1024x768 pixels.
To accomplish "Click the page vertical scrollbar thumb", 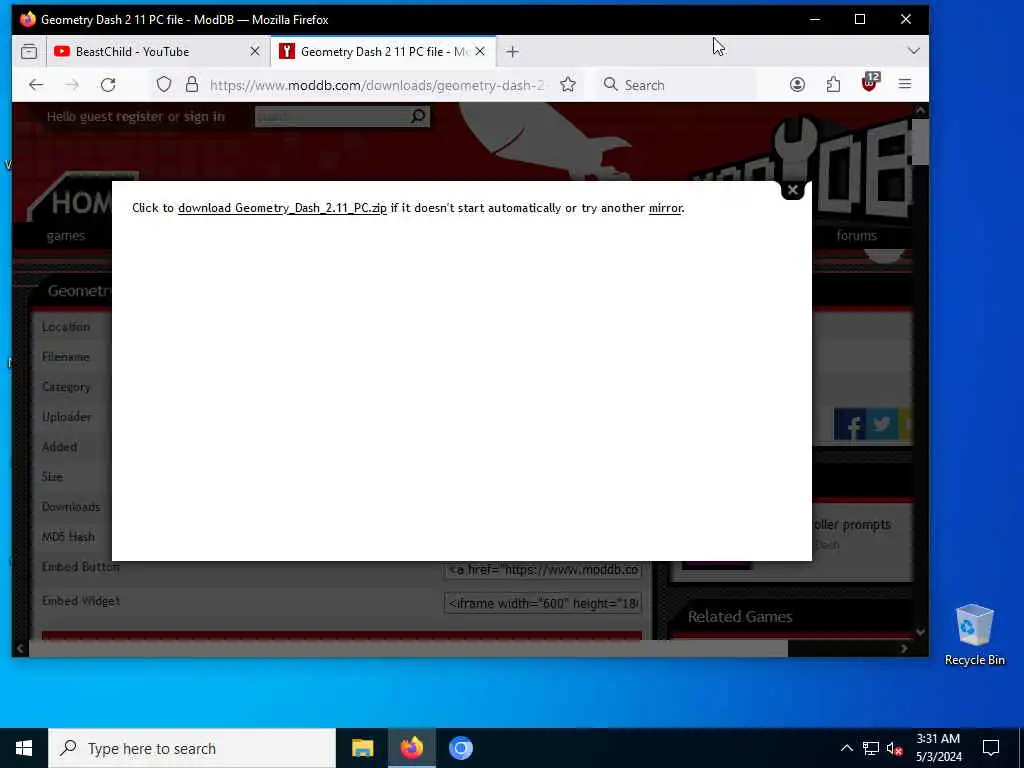I will point(920,142).
